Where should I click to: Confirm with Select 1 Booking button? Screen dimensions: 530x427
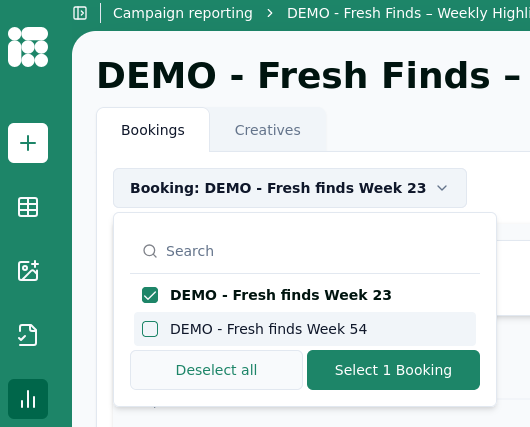[393, 370]
